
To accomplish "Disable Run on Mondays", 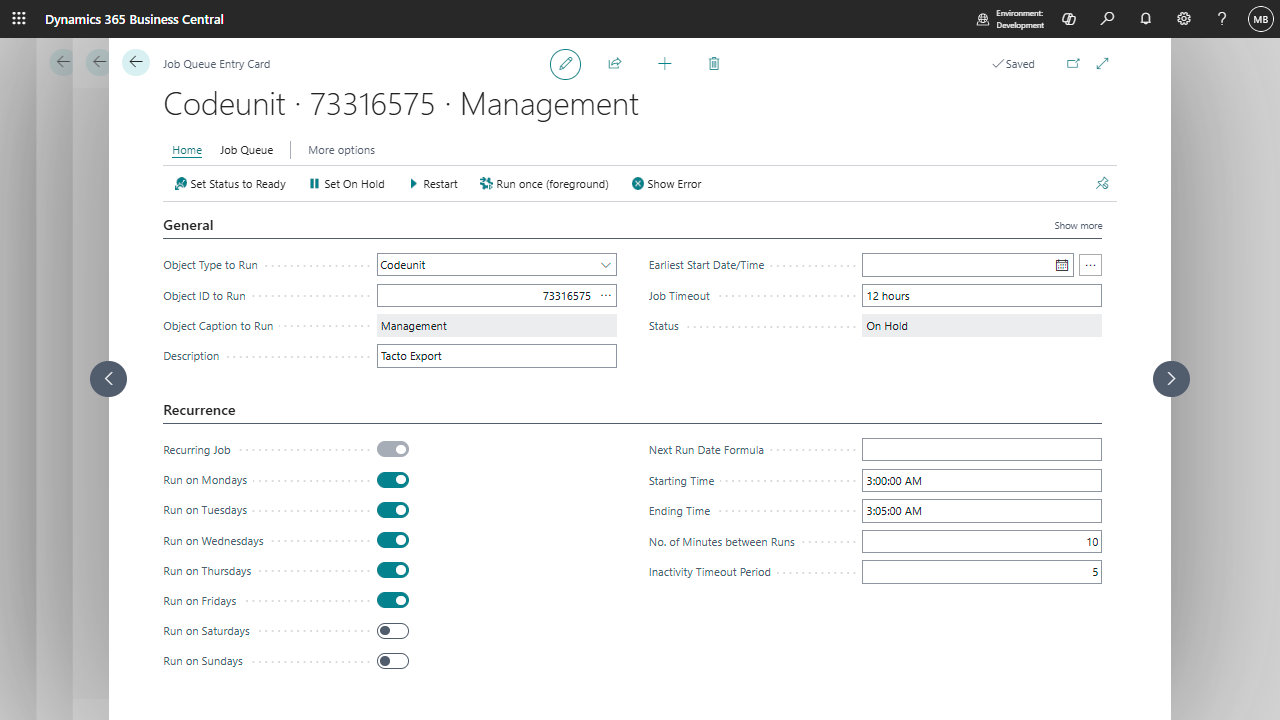I will 393,480.
